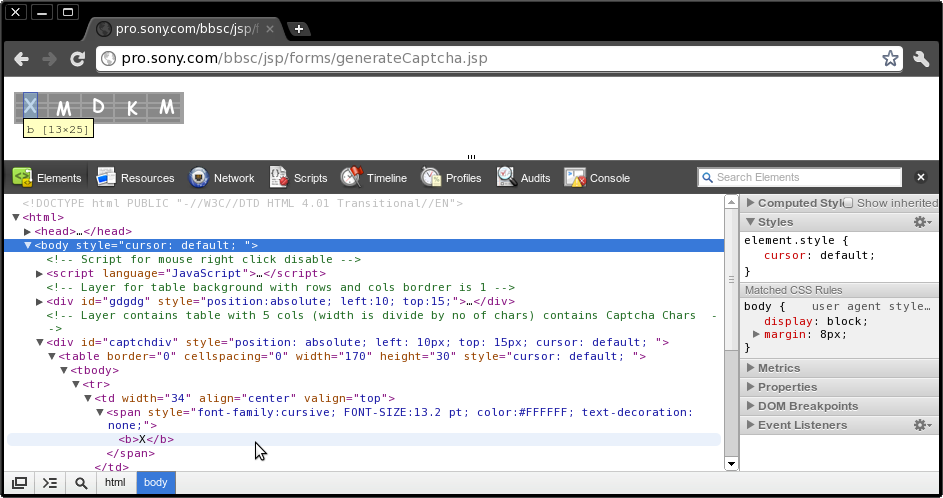The image size is (943, 498).
Task: Click the scrollbar up arrow in DOM tree
Action: tap(731, 202)
